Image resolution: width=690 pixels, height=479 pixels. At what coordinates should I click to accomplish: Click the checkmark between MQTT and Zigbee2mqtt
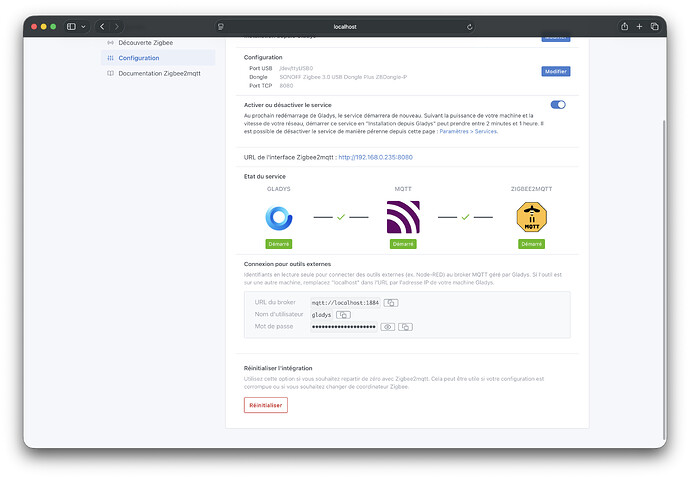click(x=466, y=217)
